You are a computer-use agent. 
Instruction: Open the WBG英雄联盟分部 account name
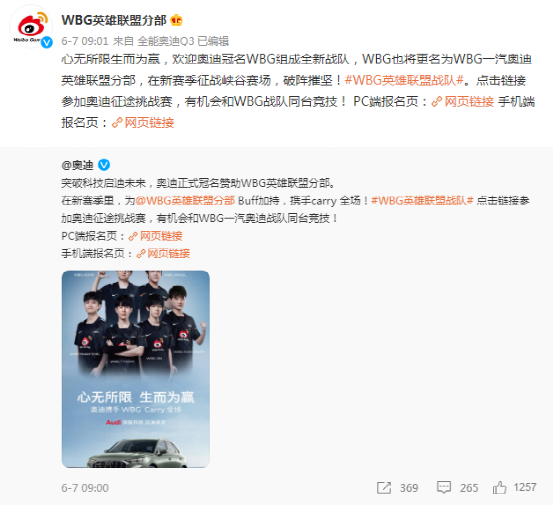point(114,20)
